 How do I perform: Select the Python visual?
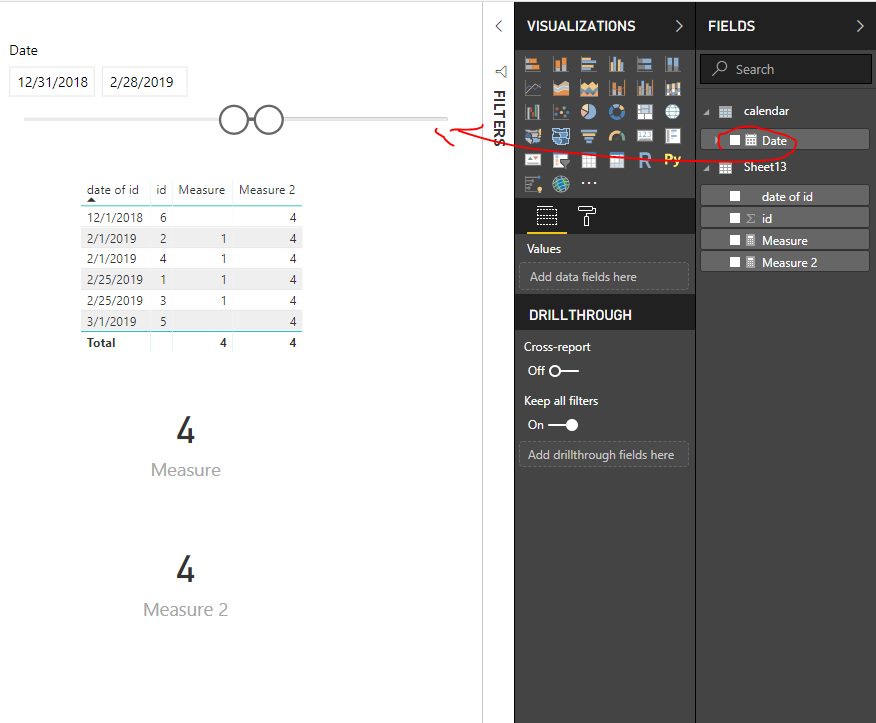point(673,160)
